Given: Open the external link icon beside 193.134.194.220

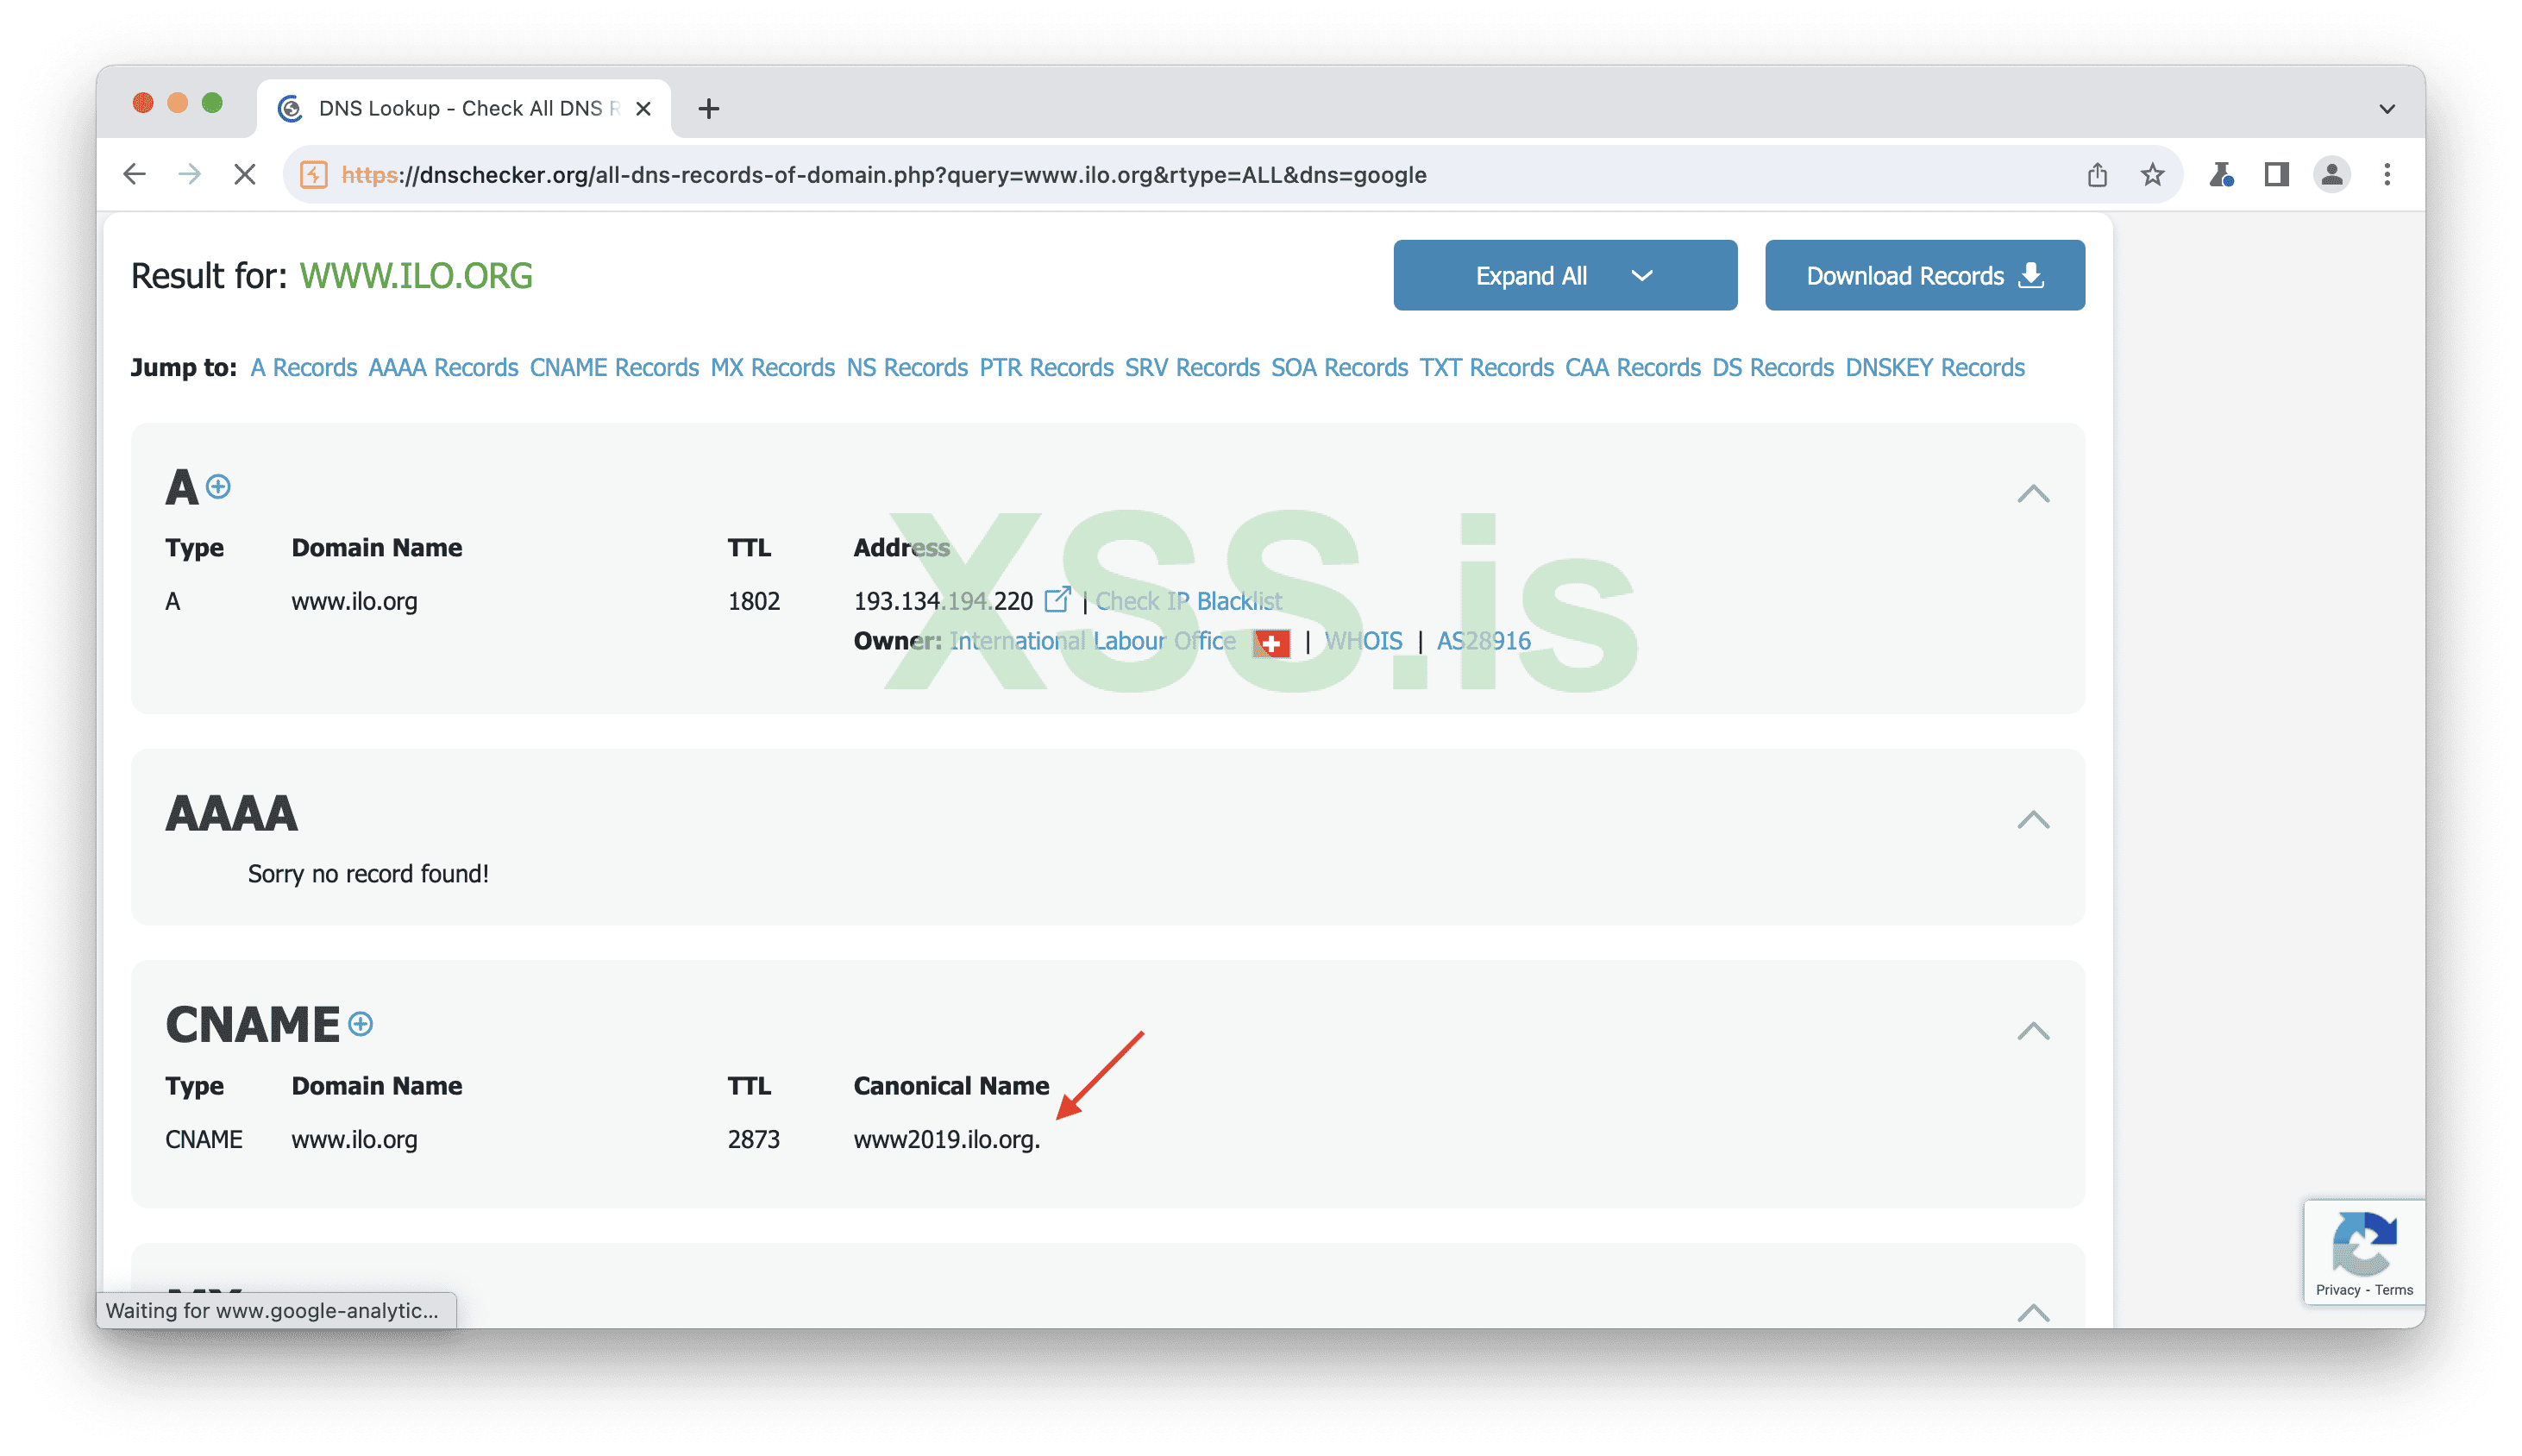Looking at the screenshot, I should 1057,600.
